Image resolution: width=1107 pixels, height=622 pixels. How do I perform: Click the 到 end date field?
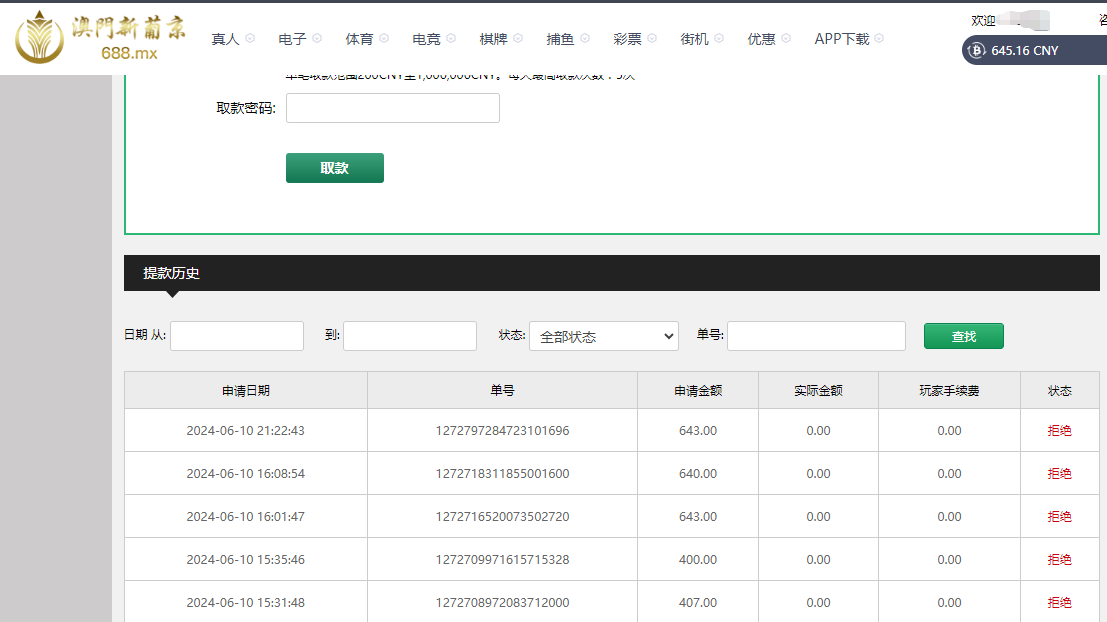[409, 336]
